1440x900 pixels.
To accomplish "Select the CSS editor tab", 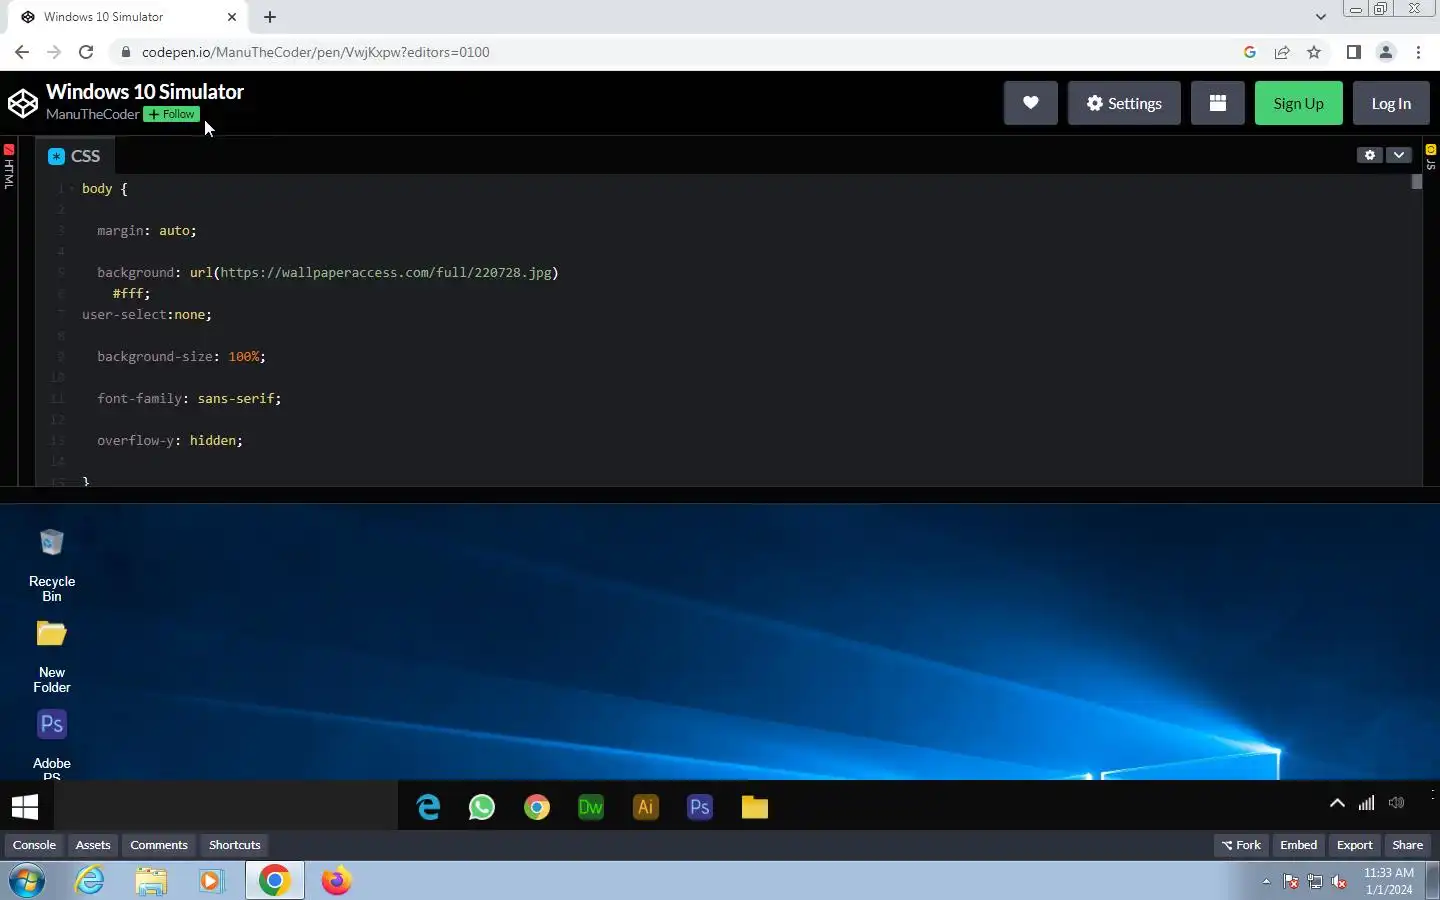I will tap(75, 156).
